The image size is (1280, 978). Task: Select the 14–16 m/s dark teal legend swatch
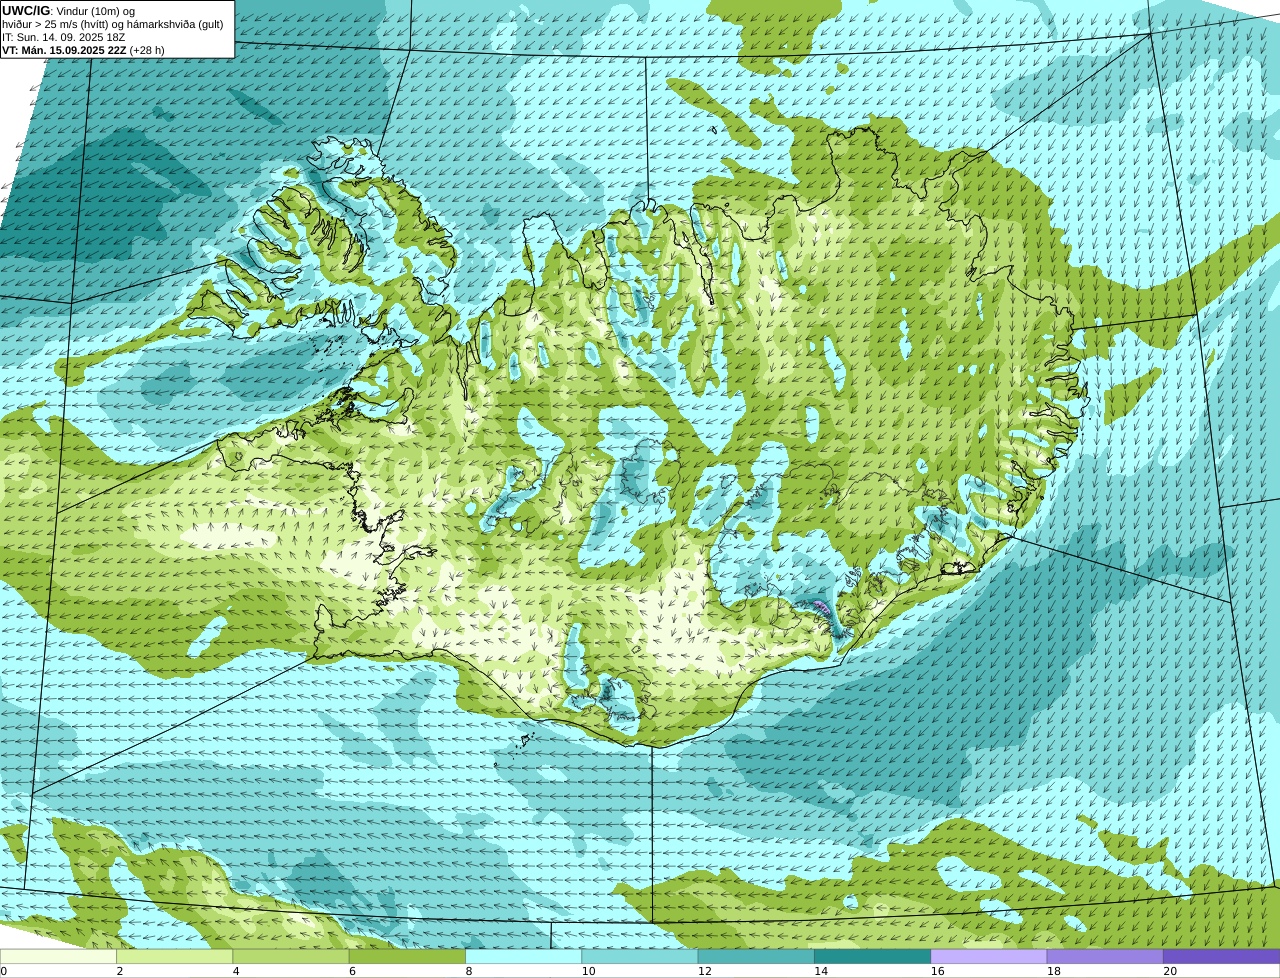(872, 956)
